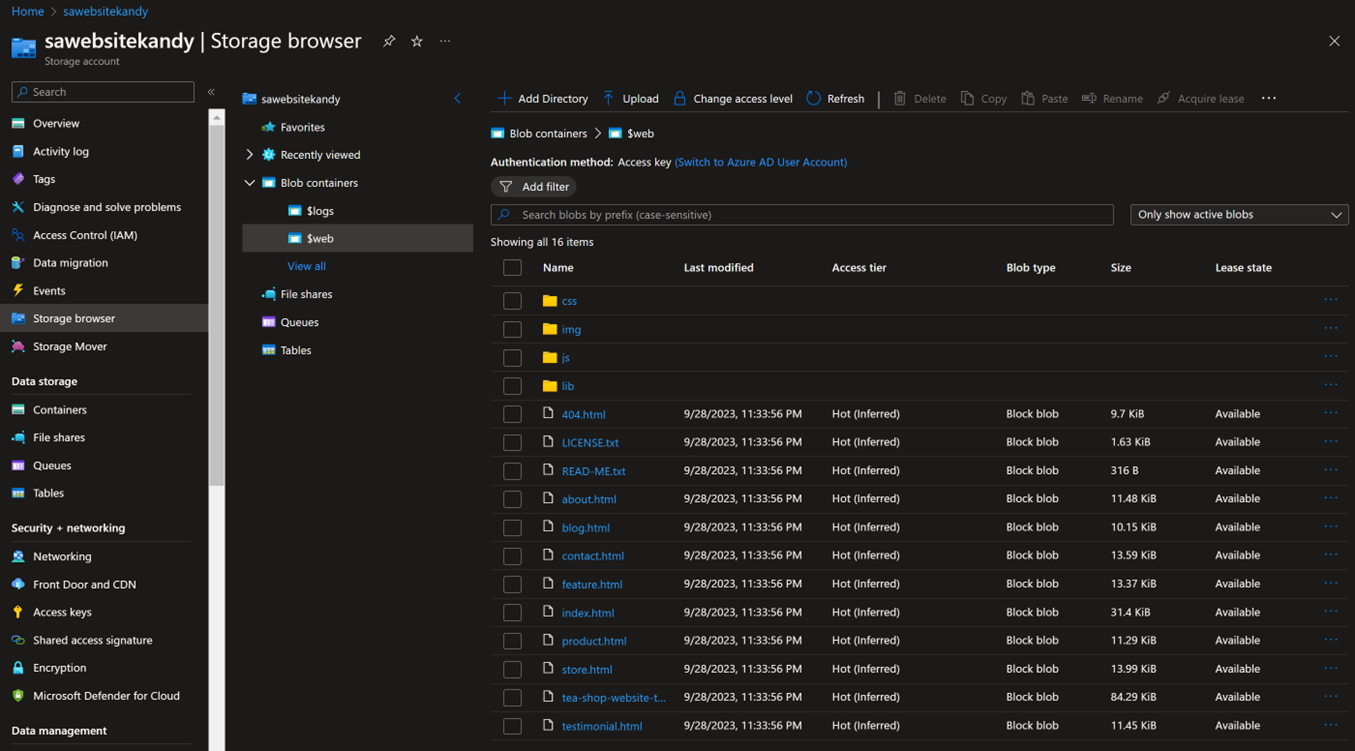Collapse the storage tree panel arrow
This screenshot has height=751, width=1355.
click(x=458, y=98)
